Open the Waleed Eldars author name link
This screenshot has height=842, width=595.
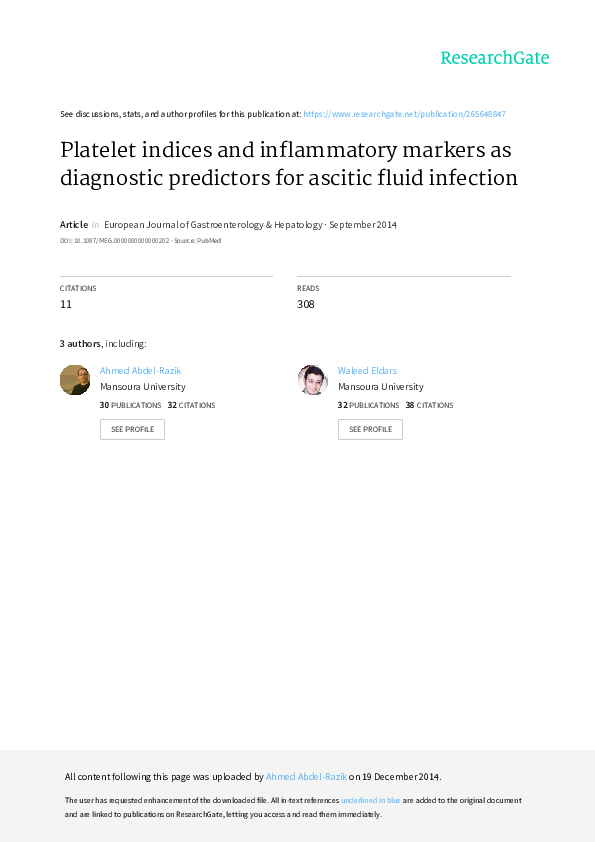pos(367,371)
